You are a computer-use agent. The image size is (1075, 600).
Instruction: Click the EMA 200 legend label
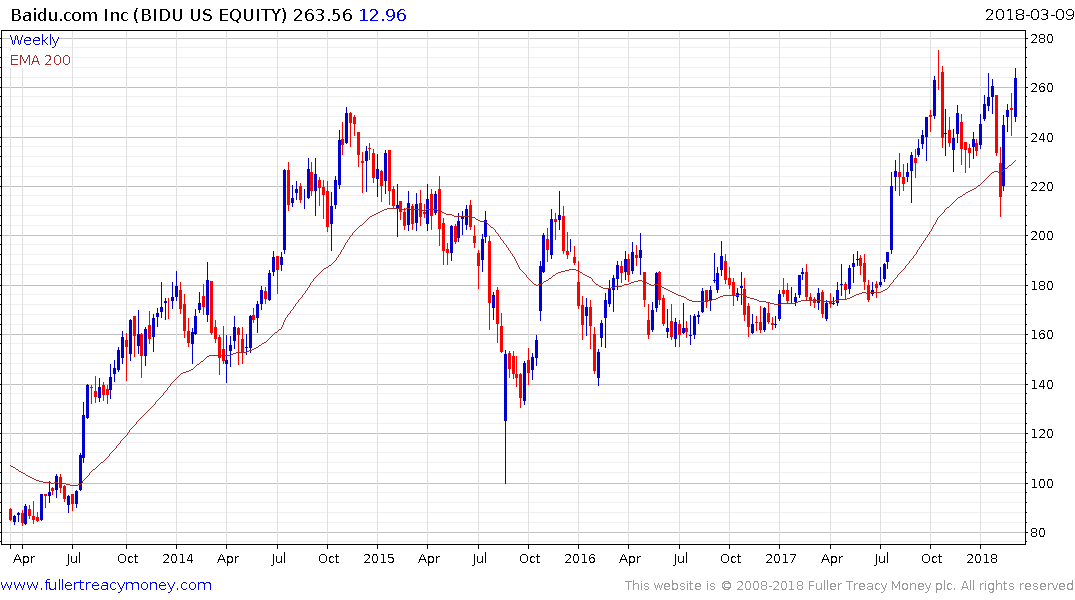pos(40,60)
